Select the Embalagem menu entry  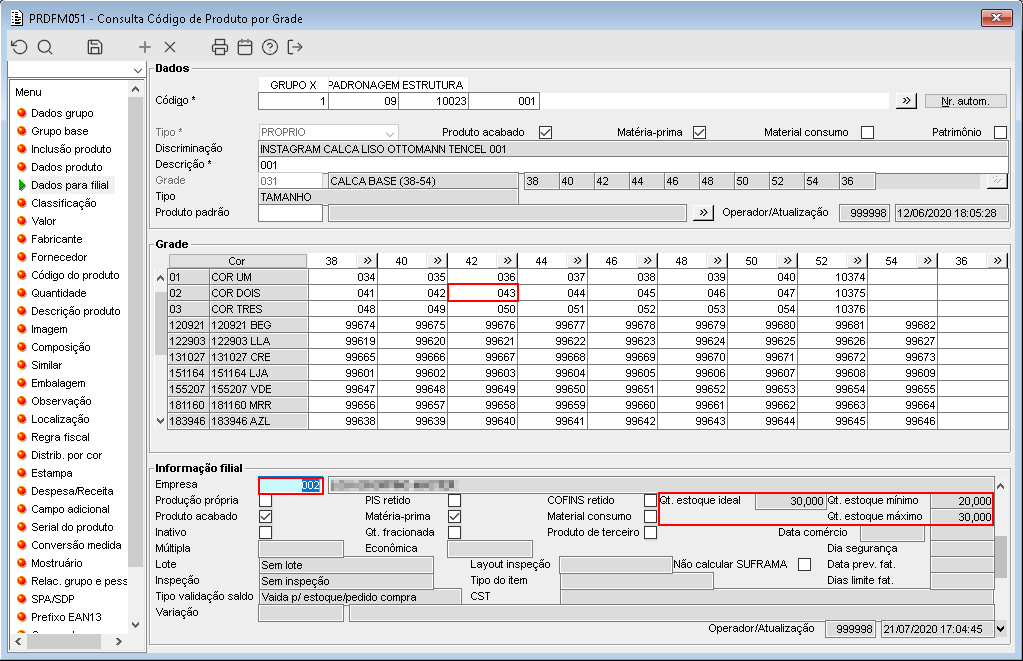tap(58, 383)
